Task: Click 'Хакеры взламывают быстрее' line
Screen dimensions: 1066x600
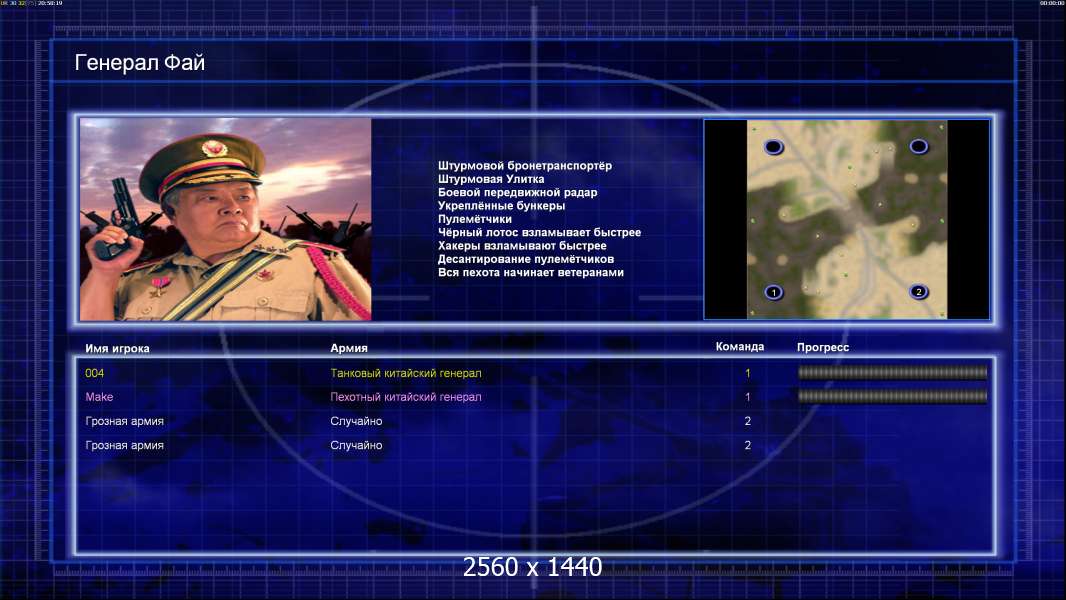Action: coord(522,245)
